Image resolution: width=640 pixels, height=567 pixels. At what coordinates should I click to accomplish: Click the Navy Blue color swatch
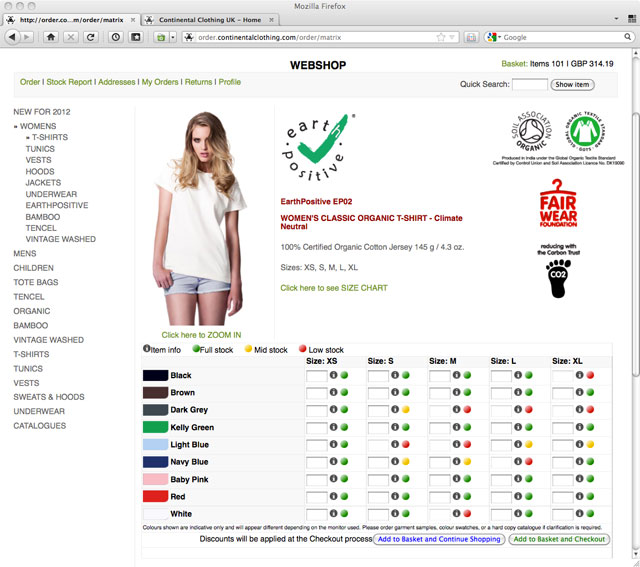click(x=155, y=462)
